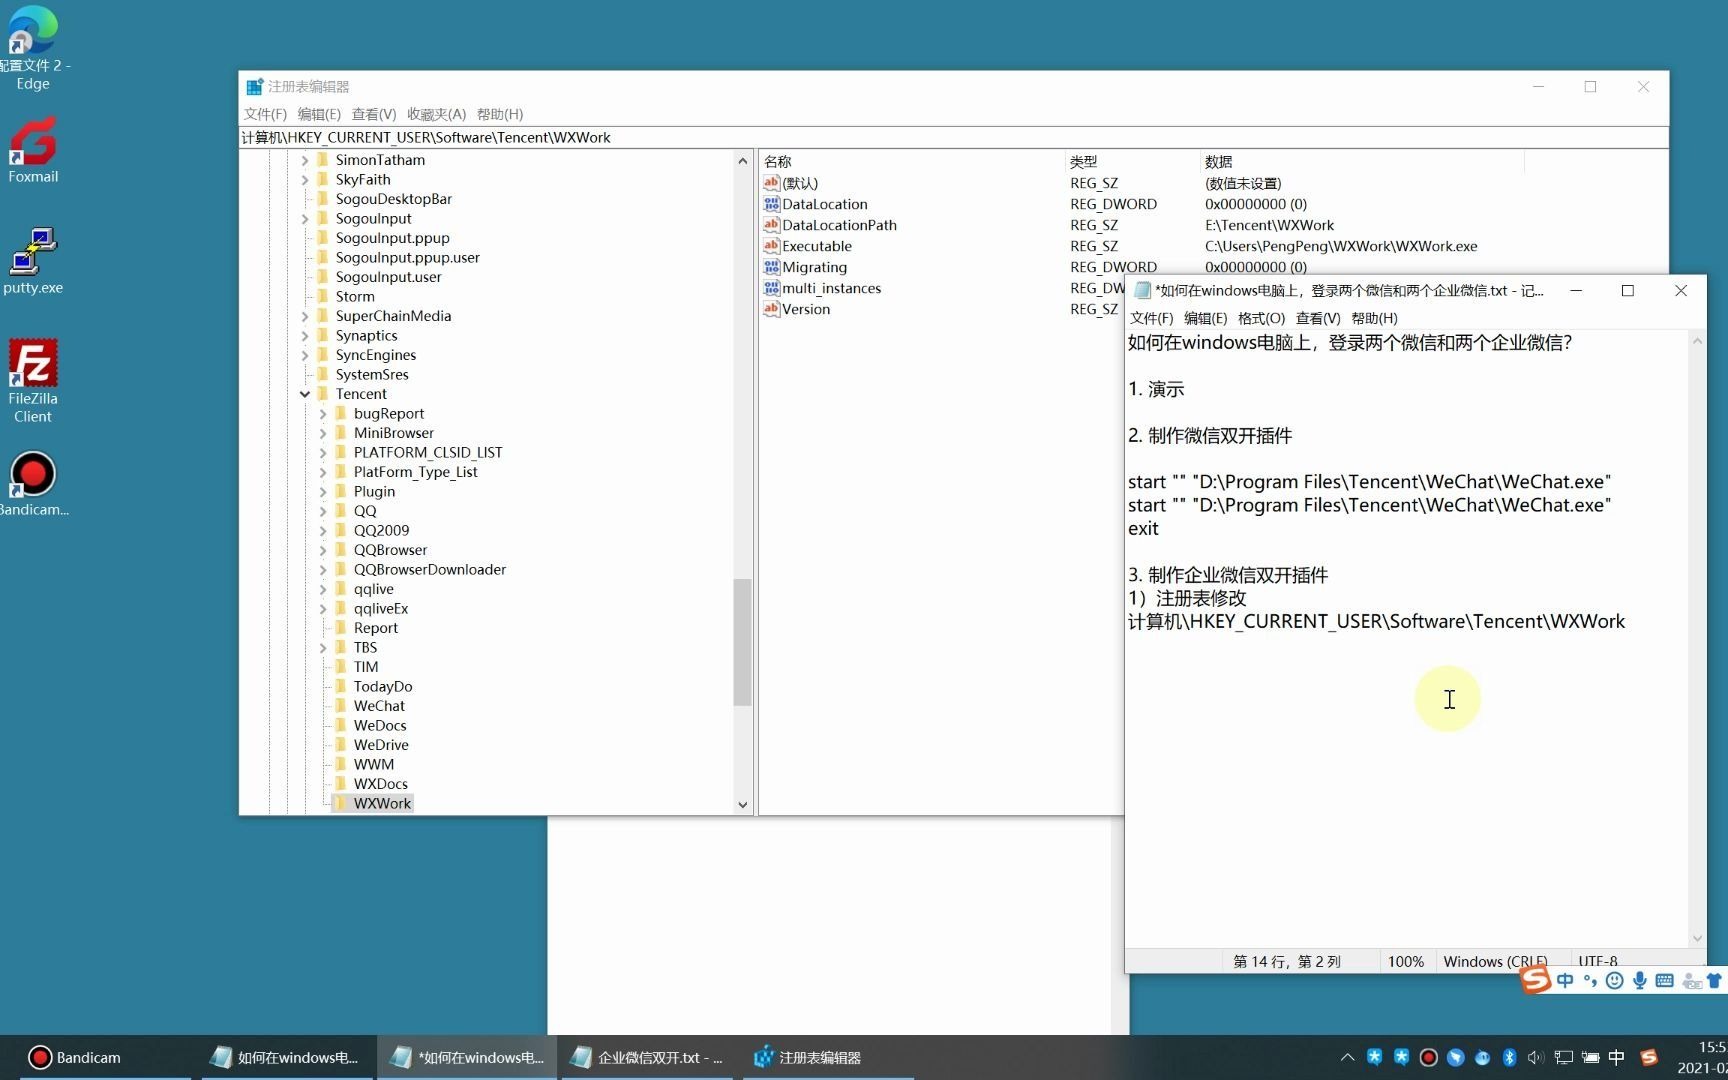The height and width of the screenshot is (1080, 1728).
Task: Click the Executable string value icon
Action: pyautogui.click(x=771, y=246)
